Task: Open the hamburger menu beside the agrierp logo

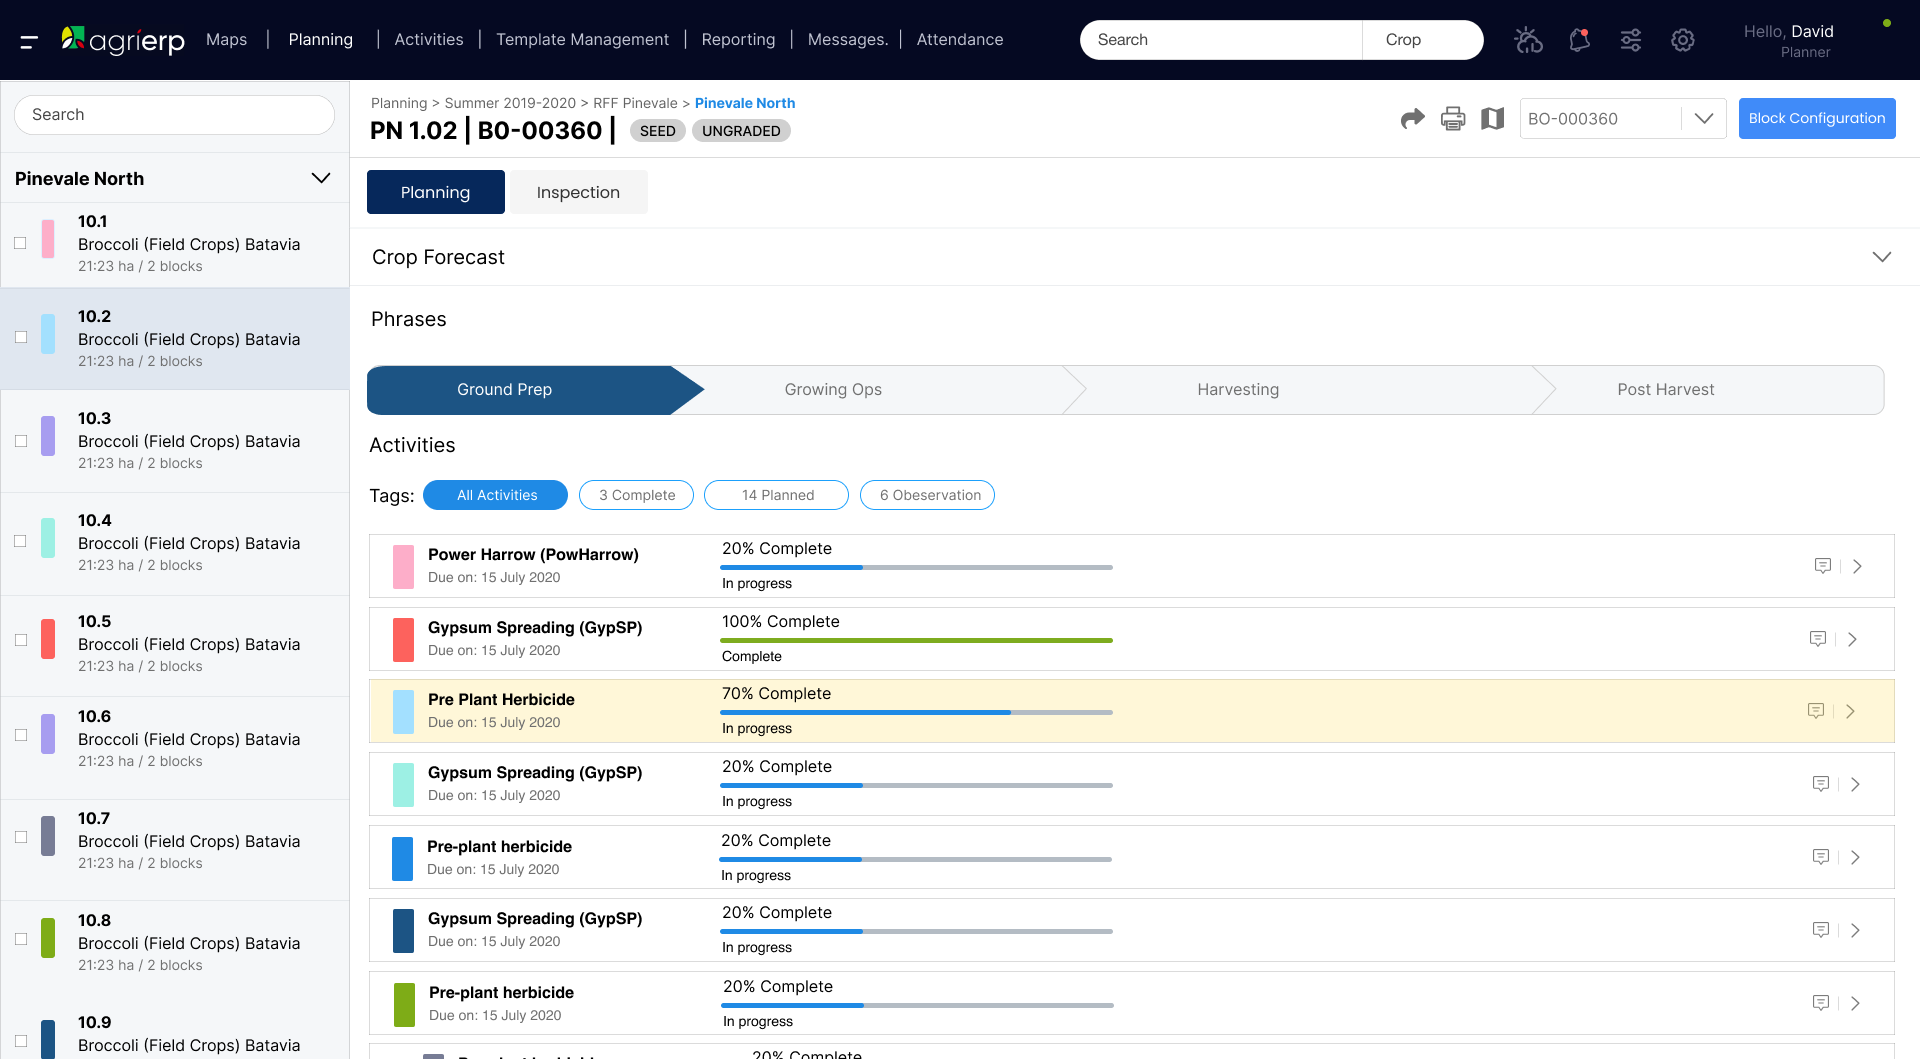Action: [x=29, y=40]
